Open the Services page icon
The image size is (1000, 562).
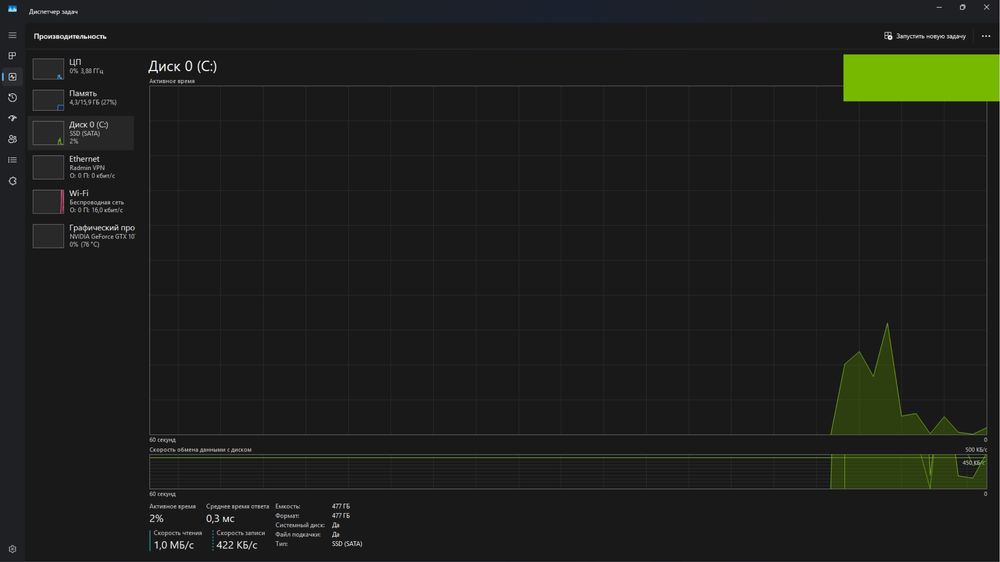tap(12, 181)
